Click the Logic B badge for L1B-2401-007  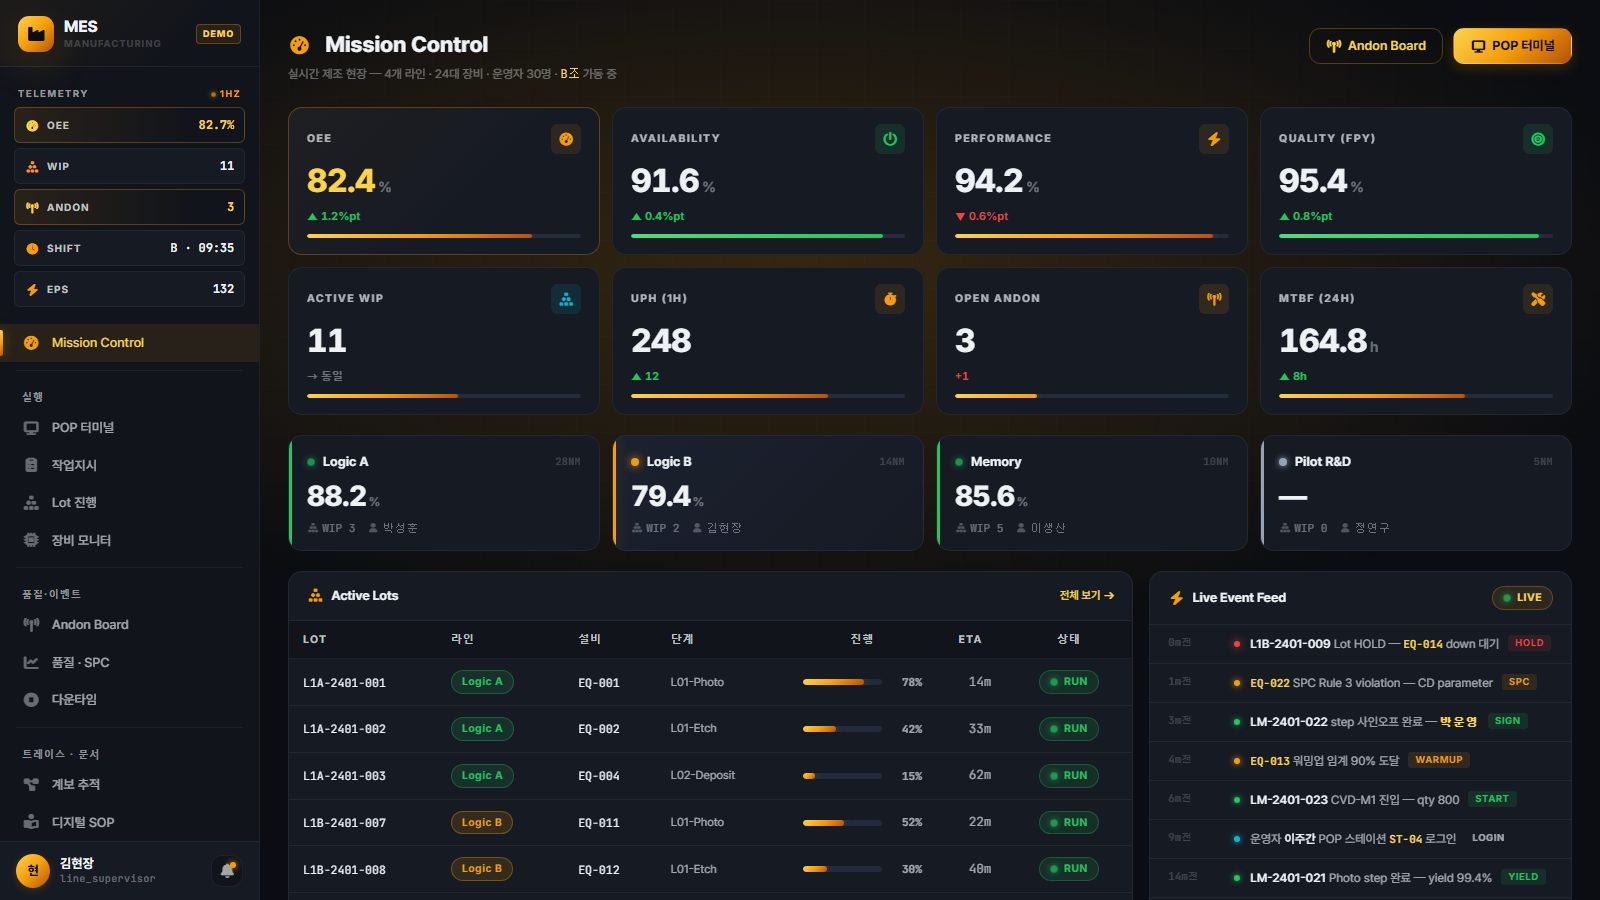(x=482, y=823)
